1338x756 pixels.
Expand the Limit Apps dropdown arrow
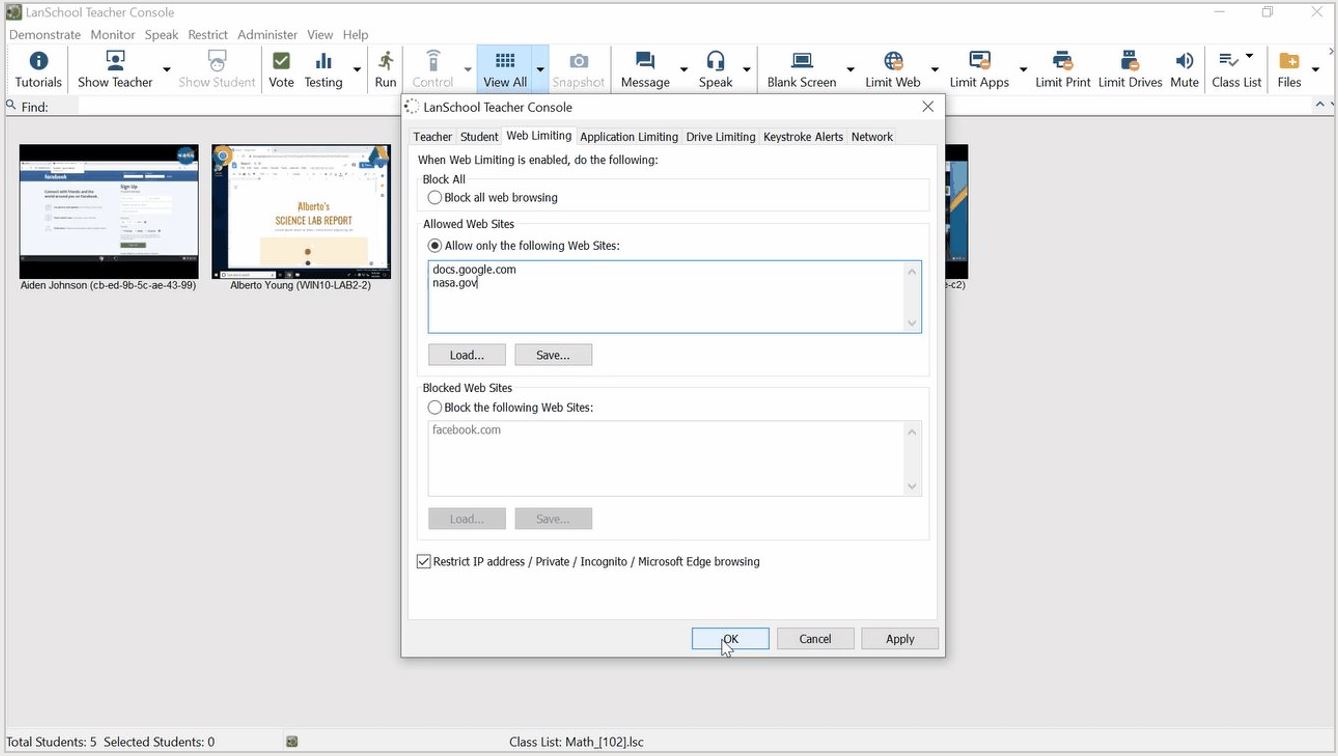[x=1023, y=70]
